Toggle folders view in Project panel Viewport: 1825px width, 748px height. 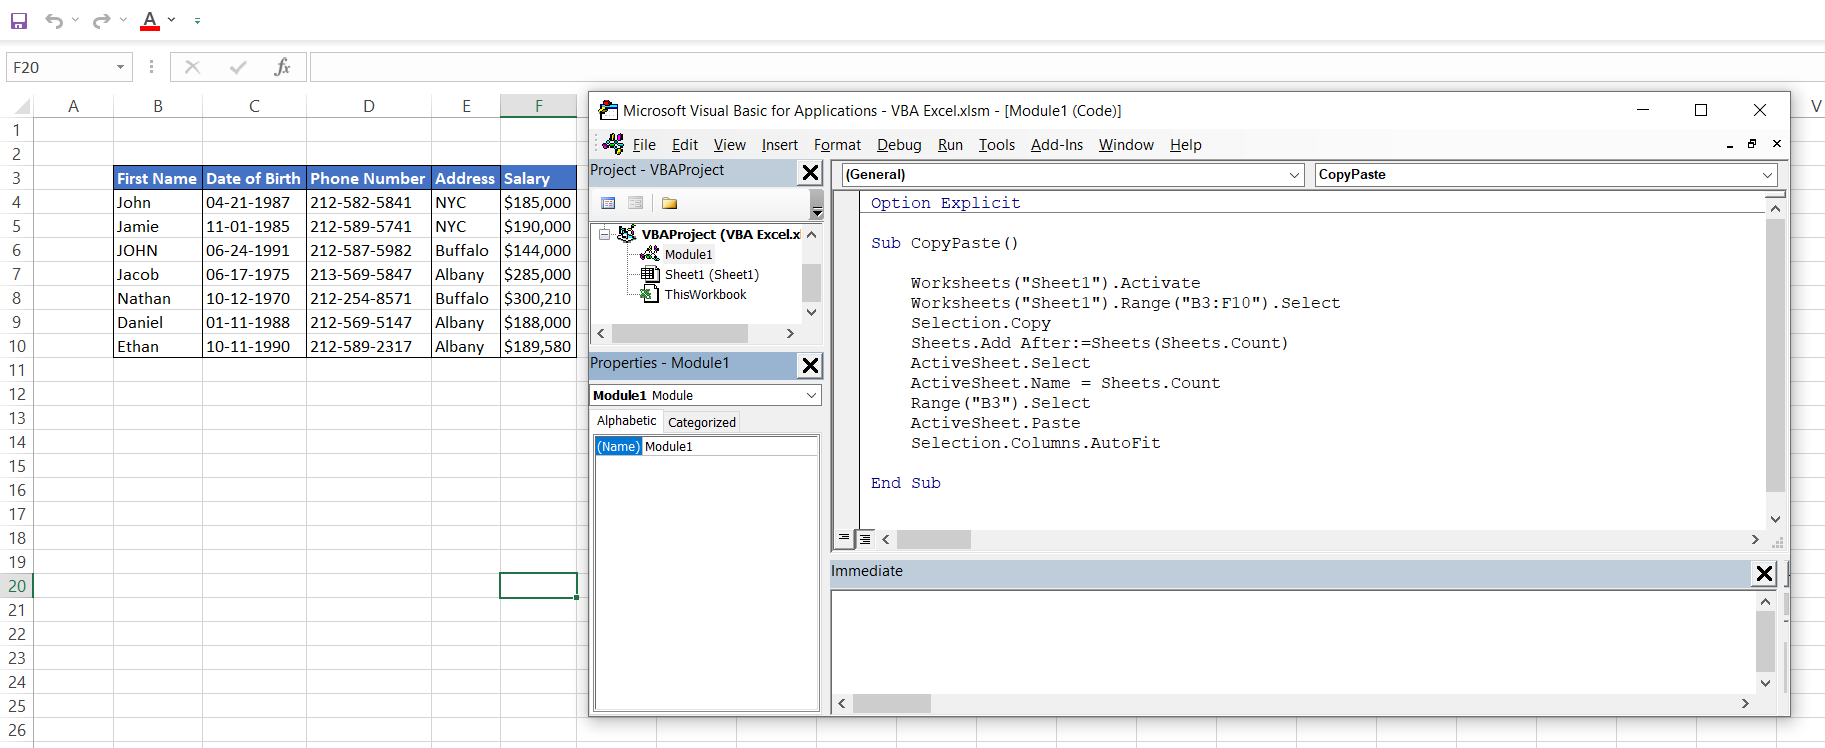point(669,203)
